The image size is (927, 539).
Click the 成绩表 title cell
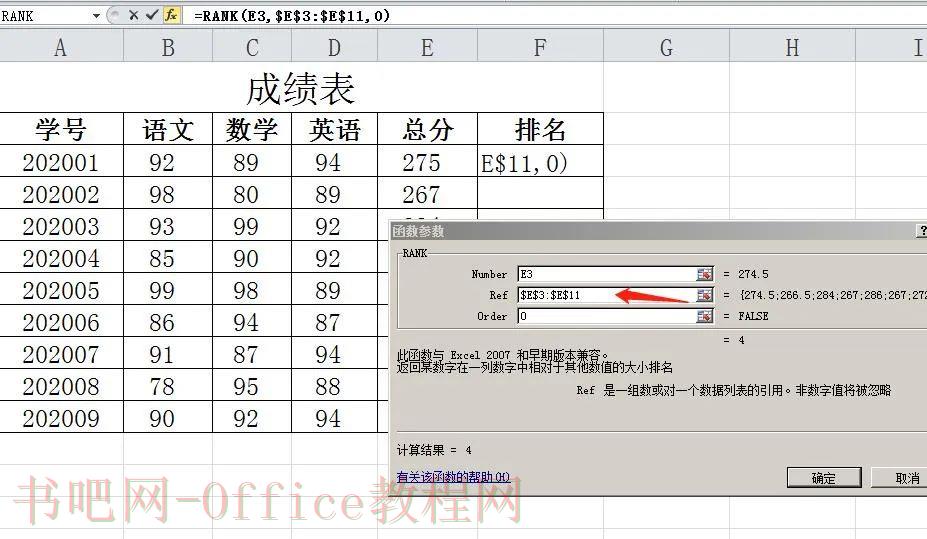pos(301,89)
